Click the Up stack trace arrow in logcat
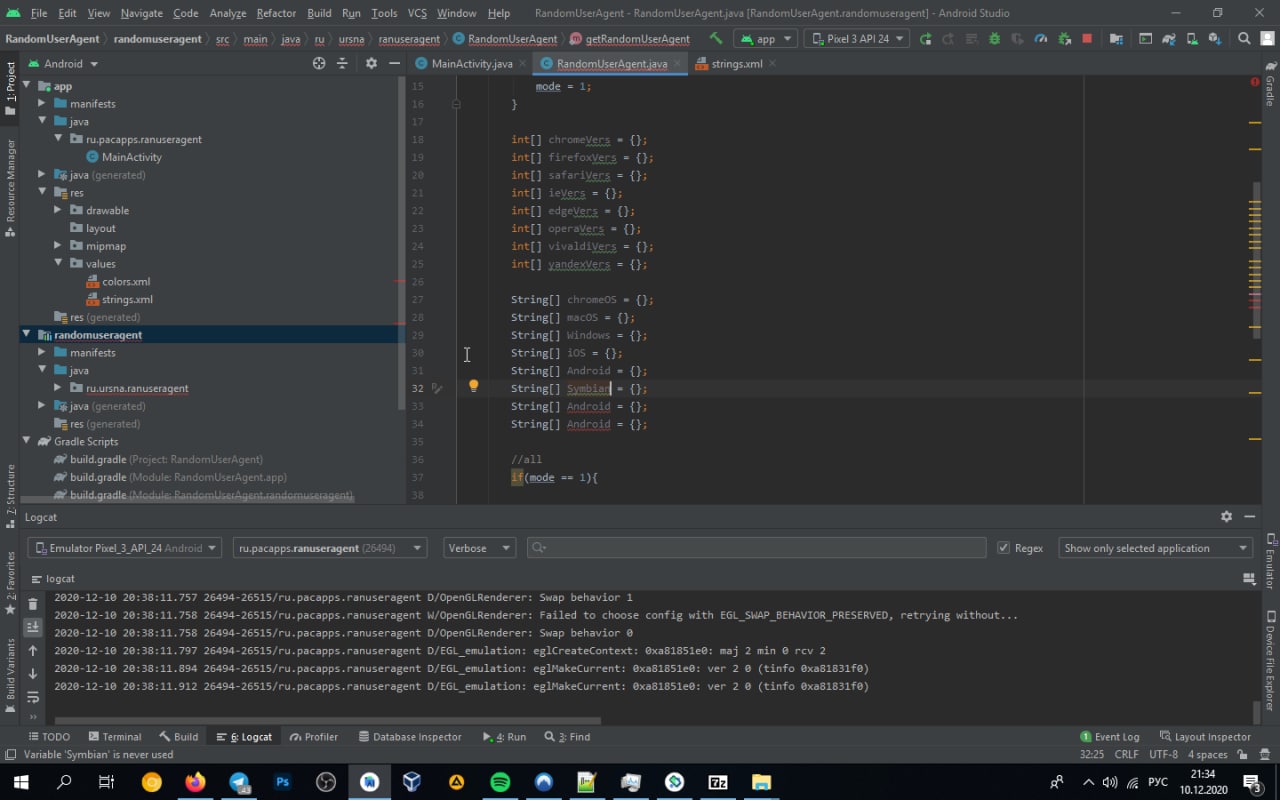1280x800 pixels. (x=33, y=651)
